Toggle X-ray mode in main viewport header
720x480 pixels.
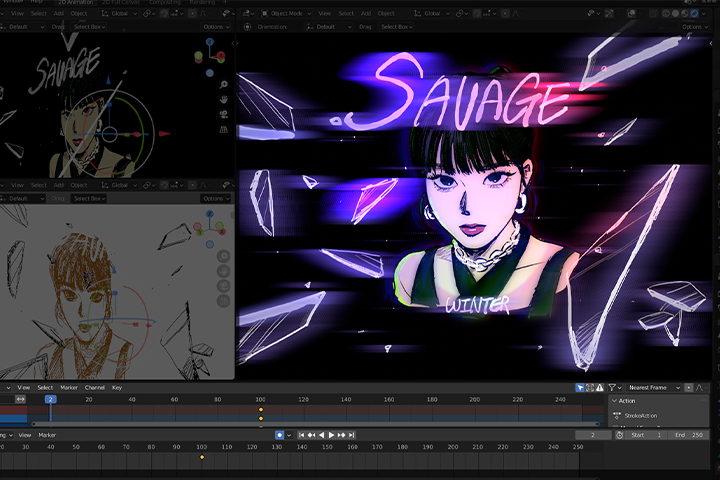652,13
